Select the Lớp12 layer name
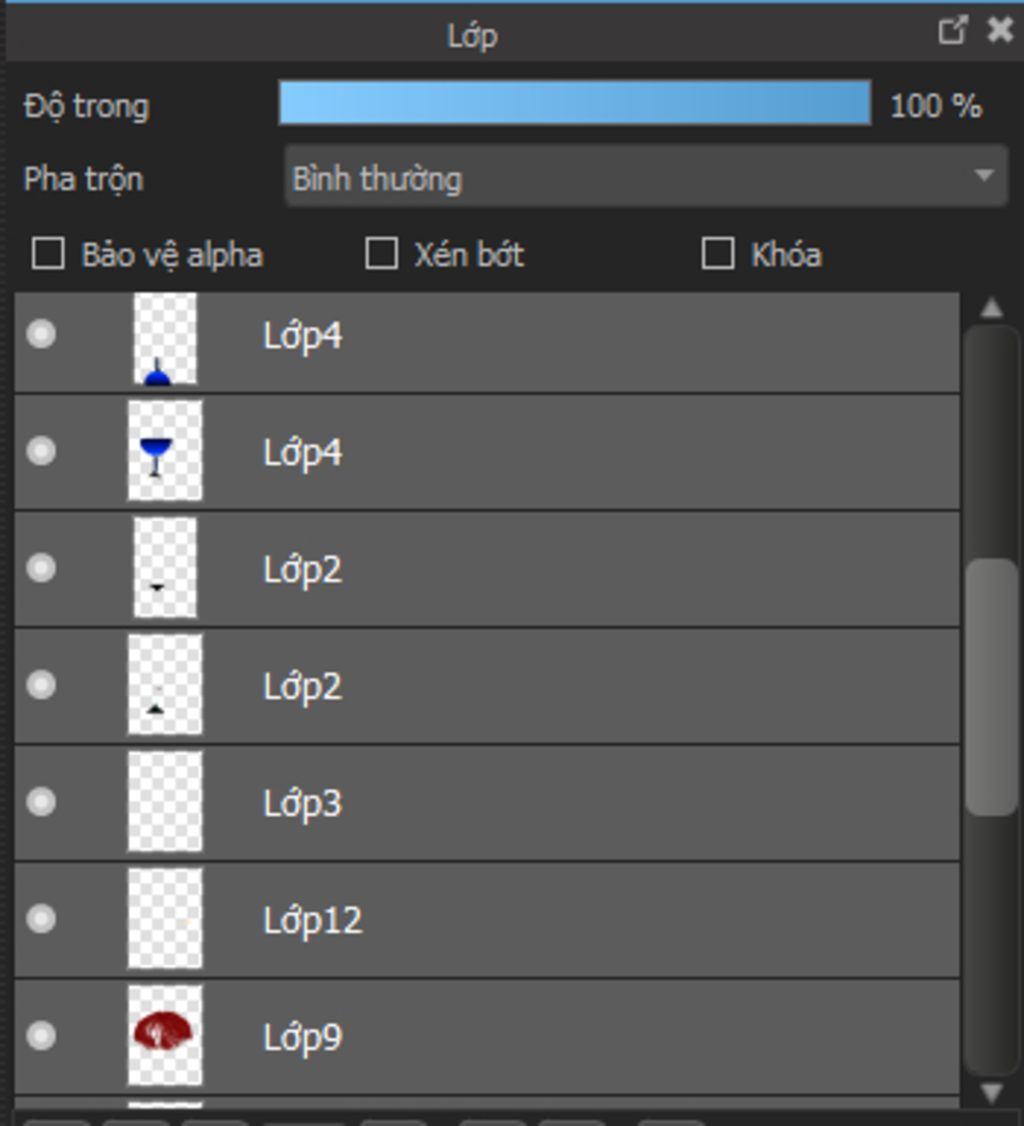Image resolution: width=1024 pixels, height=1126 pixels. [x=312, y=920]
